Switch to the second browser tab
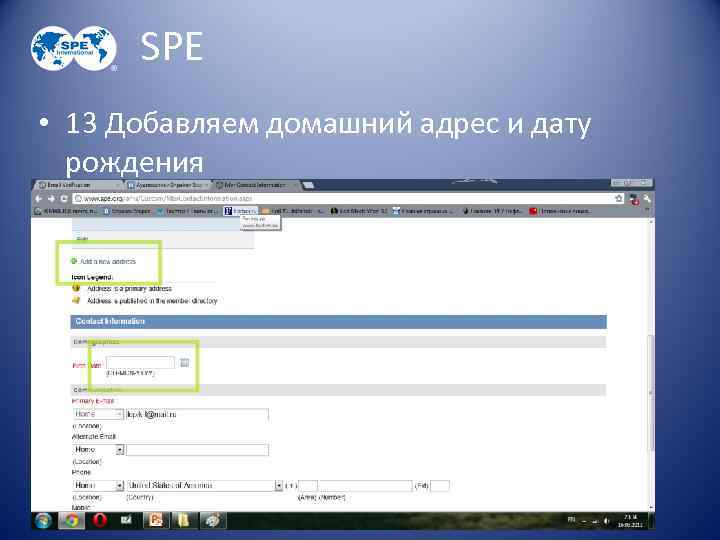This screenshot has width=720, height=540. point(168,185)
